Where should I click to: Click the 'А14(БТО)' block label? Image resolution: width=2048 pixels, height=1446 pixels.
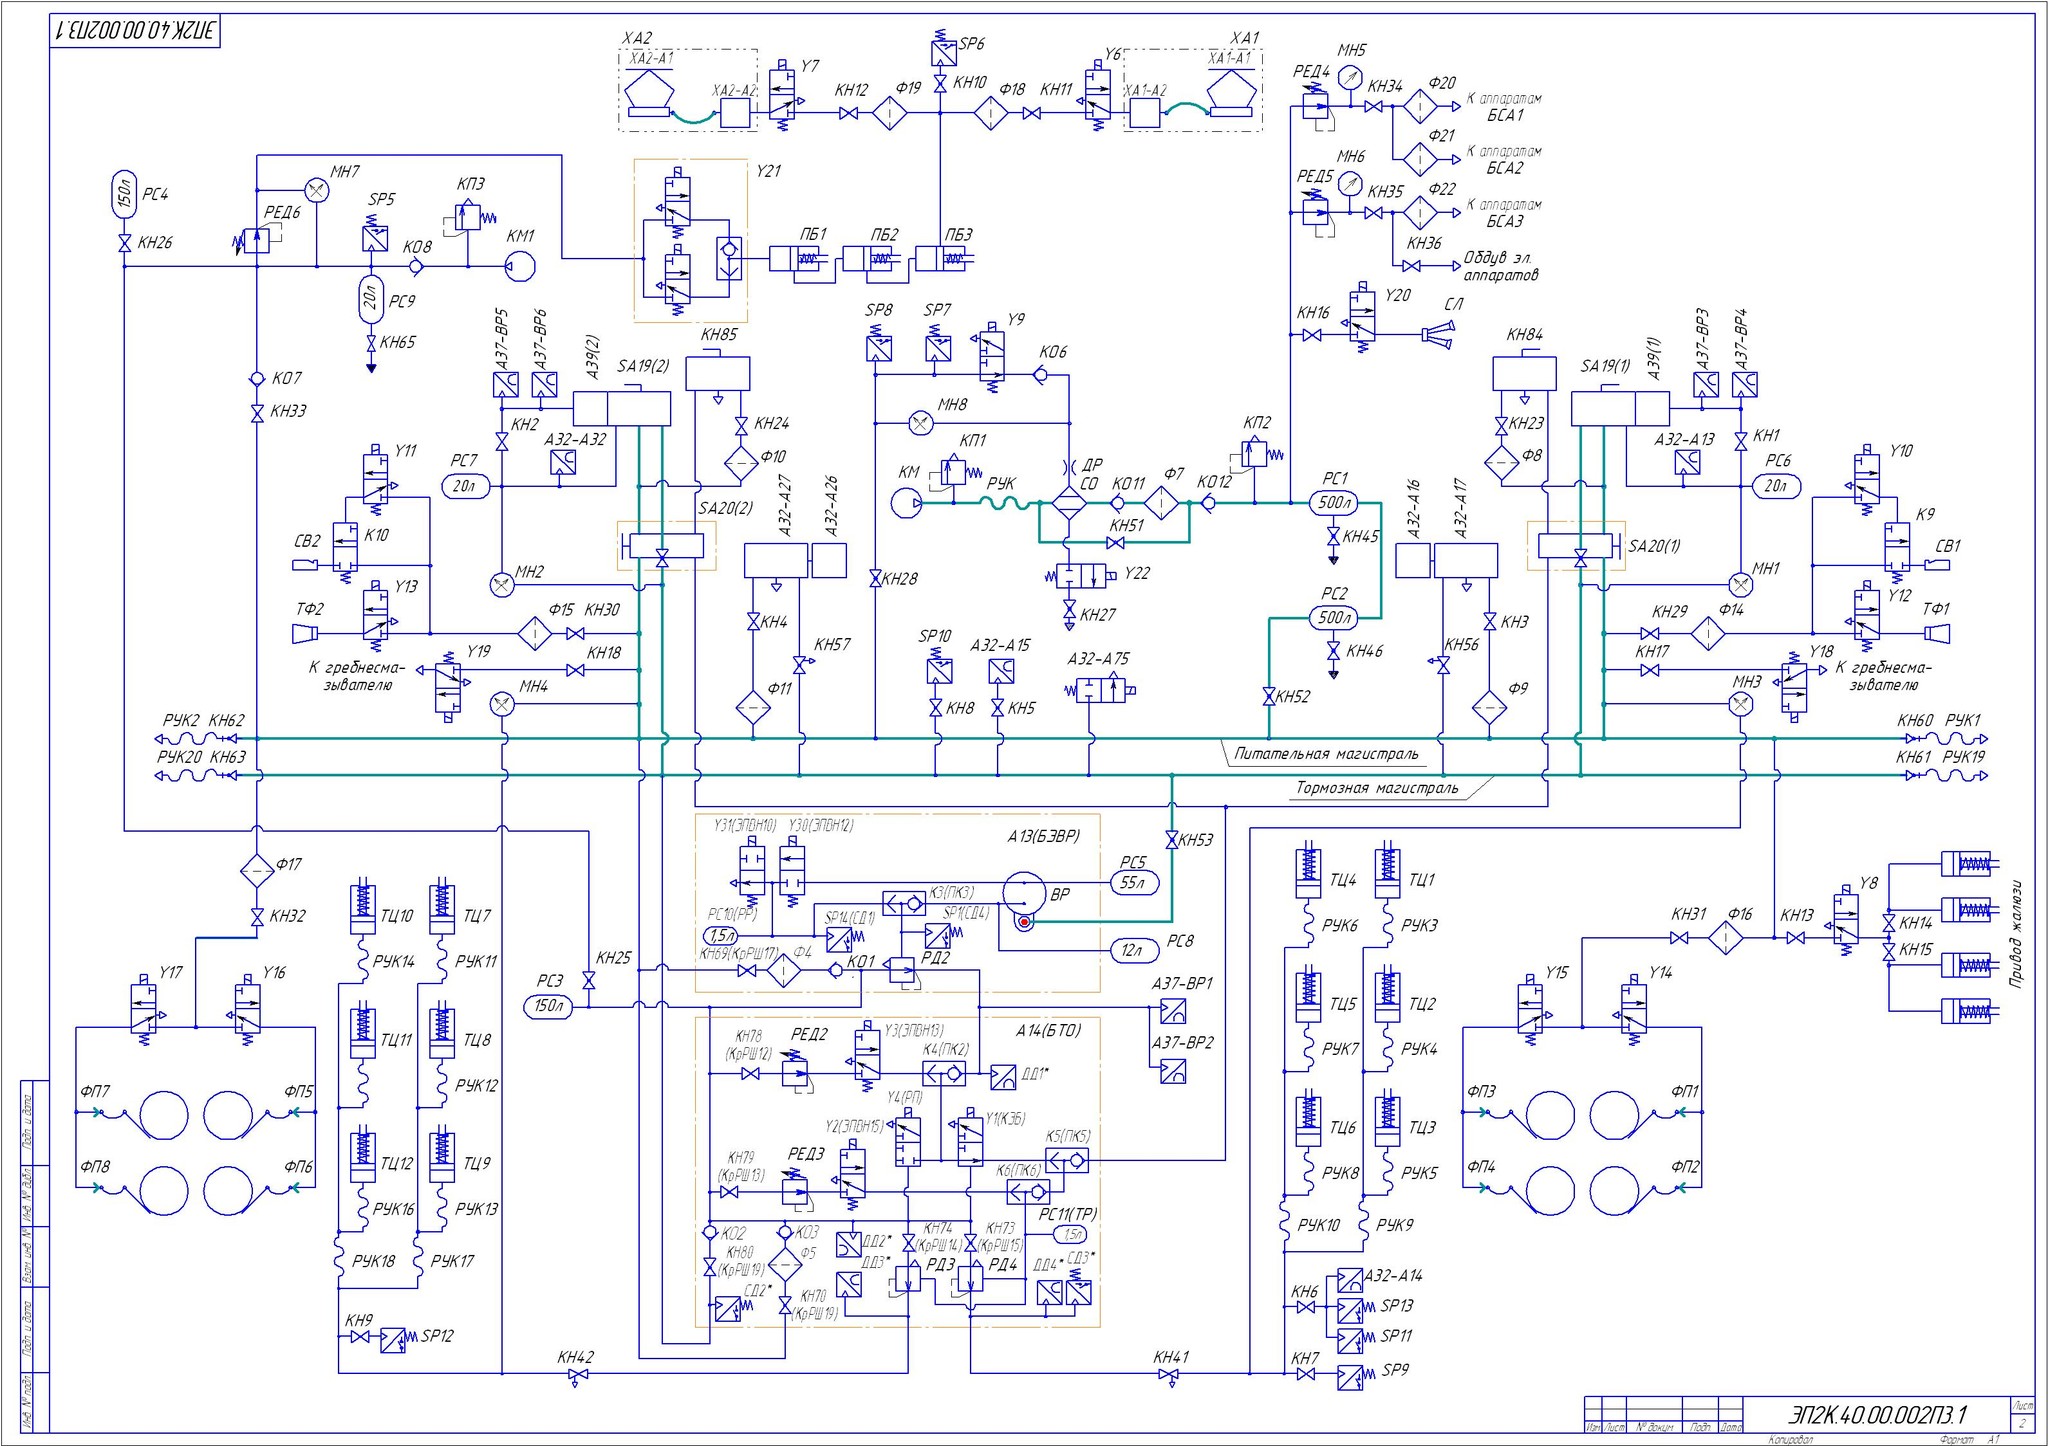click(x=1048, y=1030)
